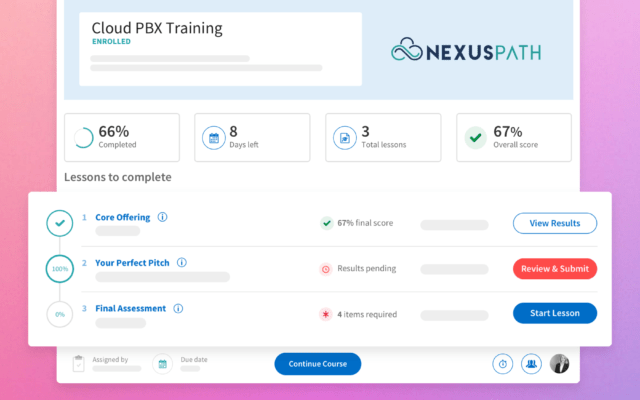
Task: Open Core Offering info icon
Action: pos(162,217)
